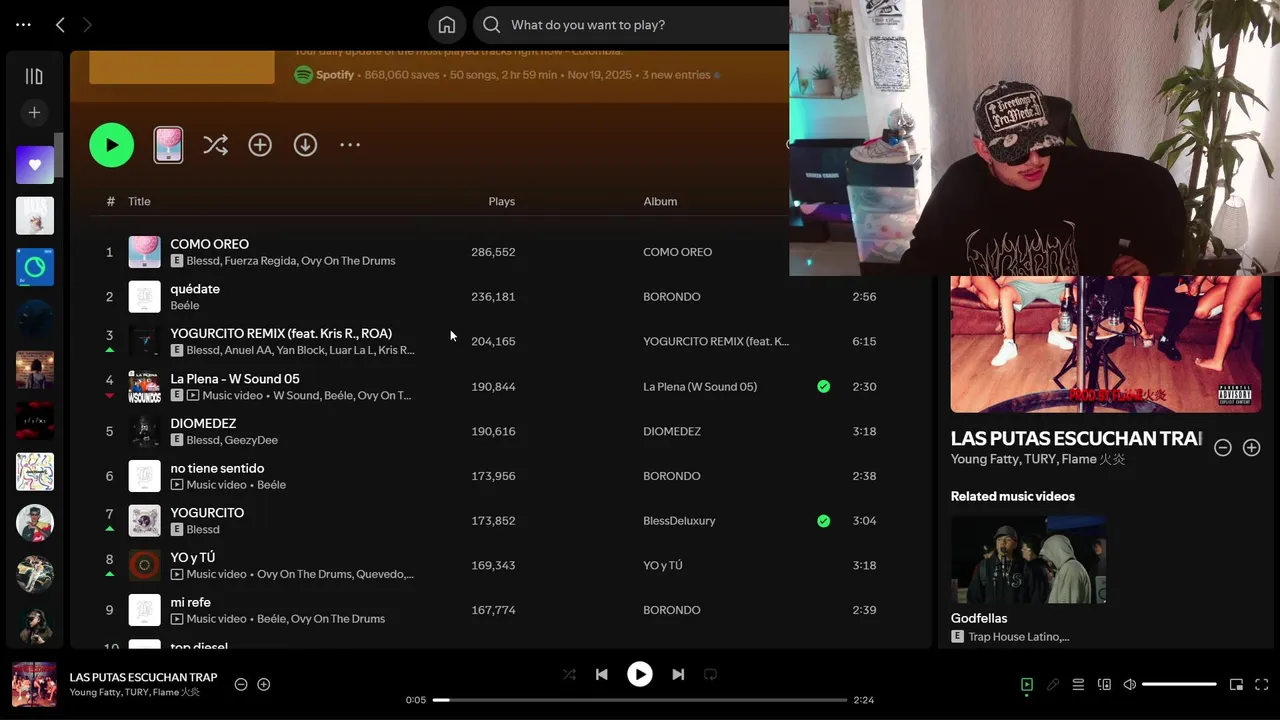
Task: Add track to library via plus in right panel
Action: pos(1251,448)
